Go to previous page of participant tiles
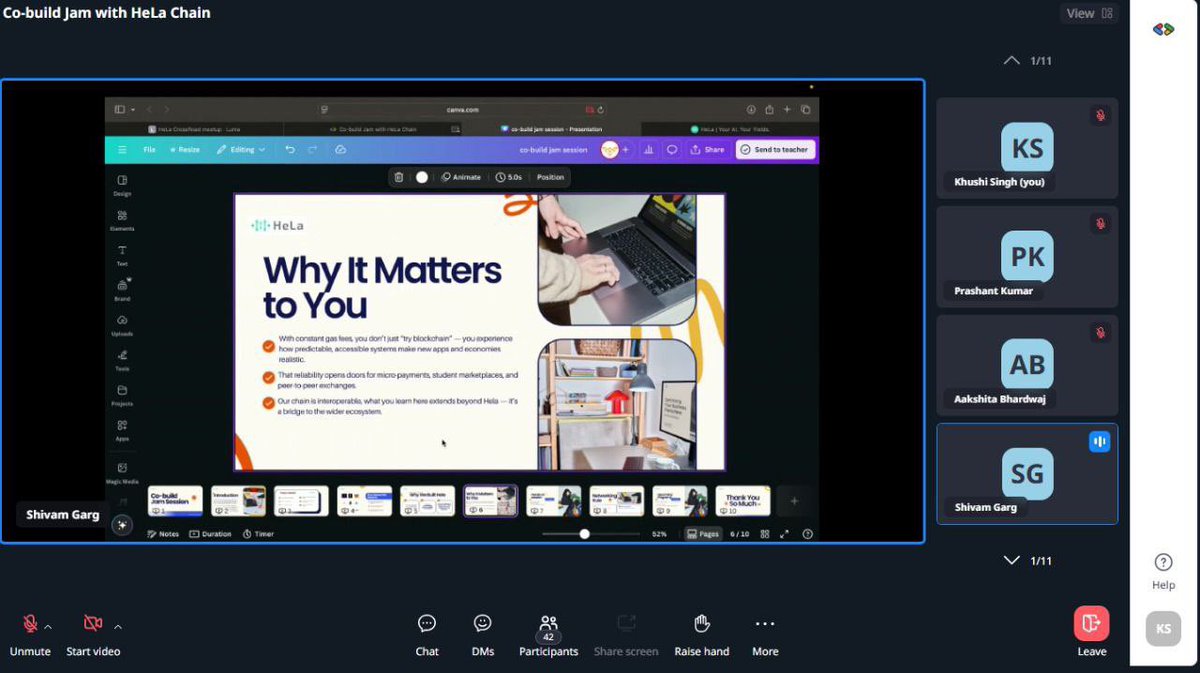The image size is (1200, 673). (x=1011, y=60)
